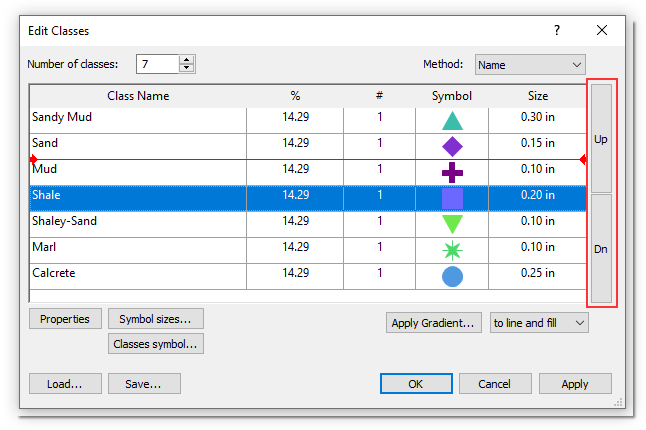Save the classes to file
The image size is (646, 430).
coord(144,383)
